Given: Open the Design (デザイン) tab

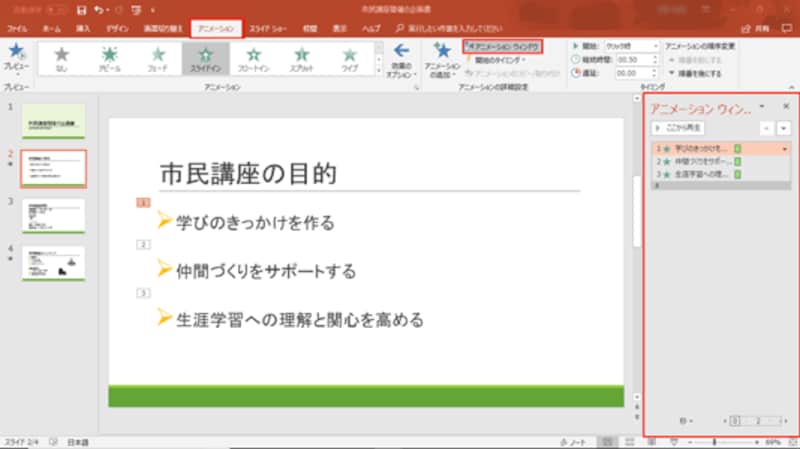Looking at the screenshot, I should (x=117, y=29).
